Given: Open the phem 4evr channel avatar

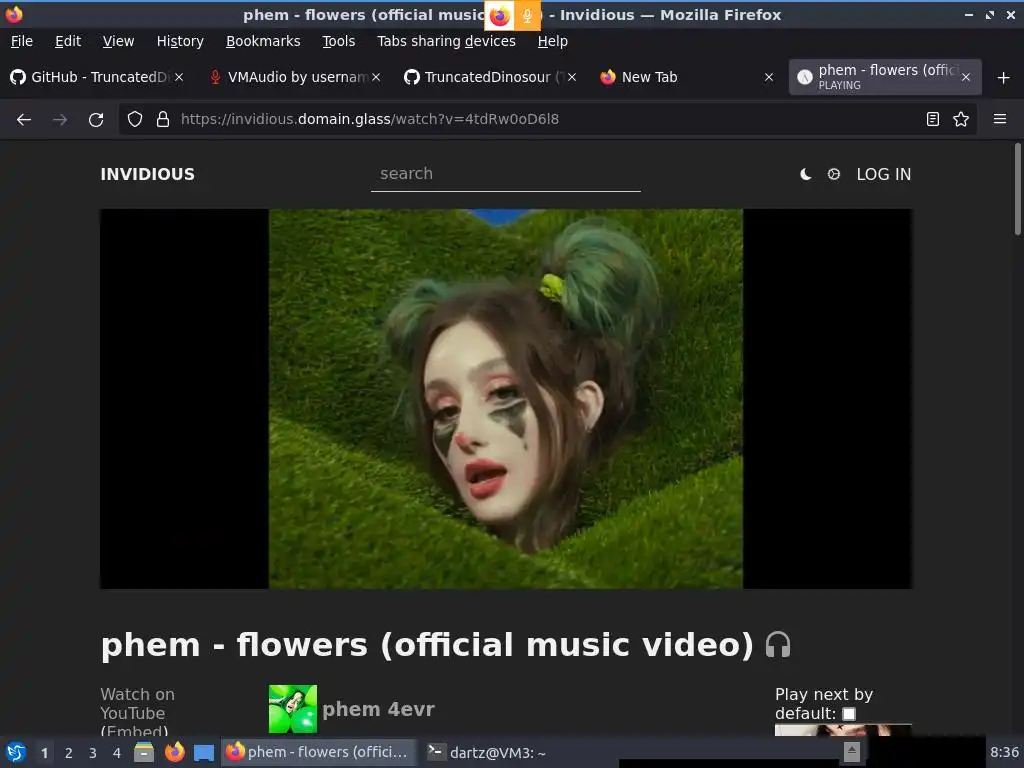Looking at the screenshot, I should pos(293,709).
